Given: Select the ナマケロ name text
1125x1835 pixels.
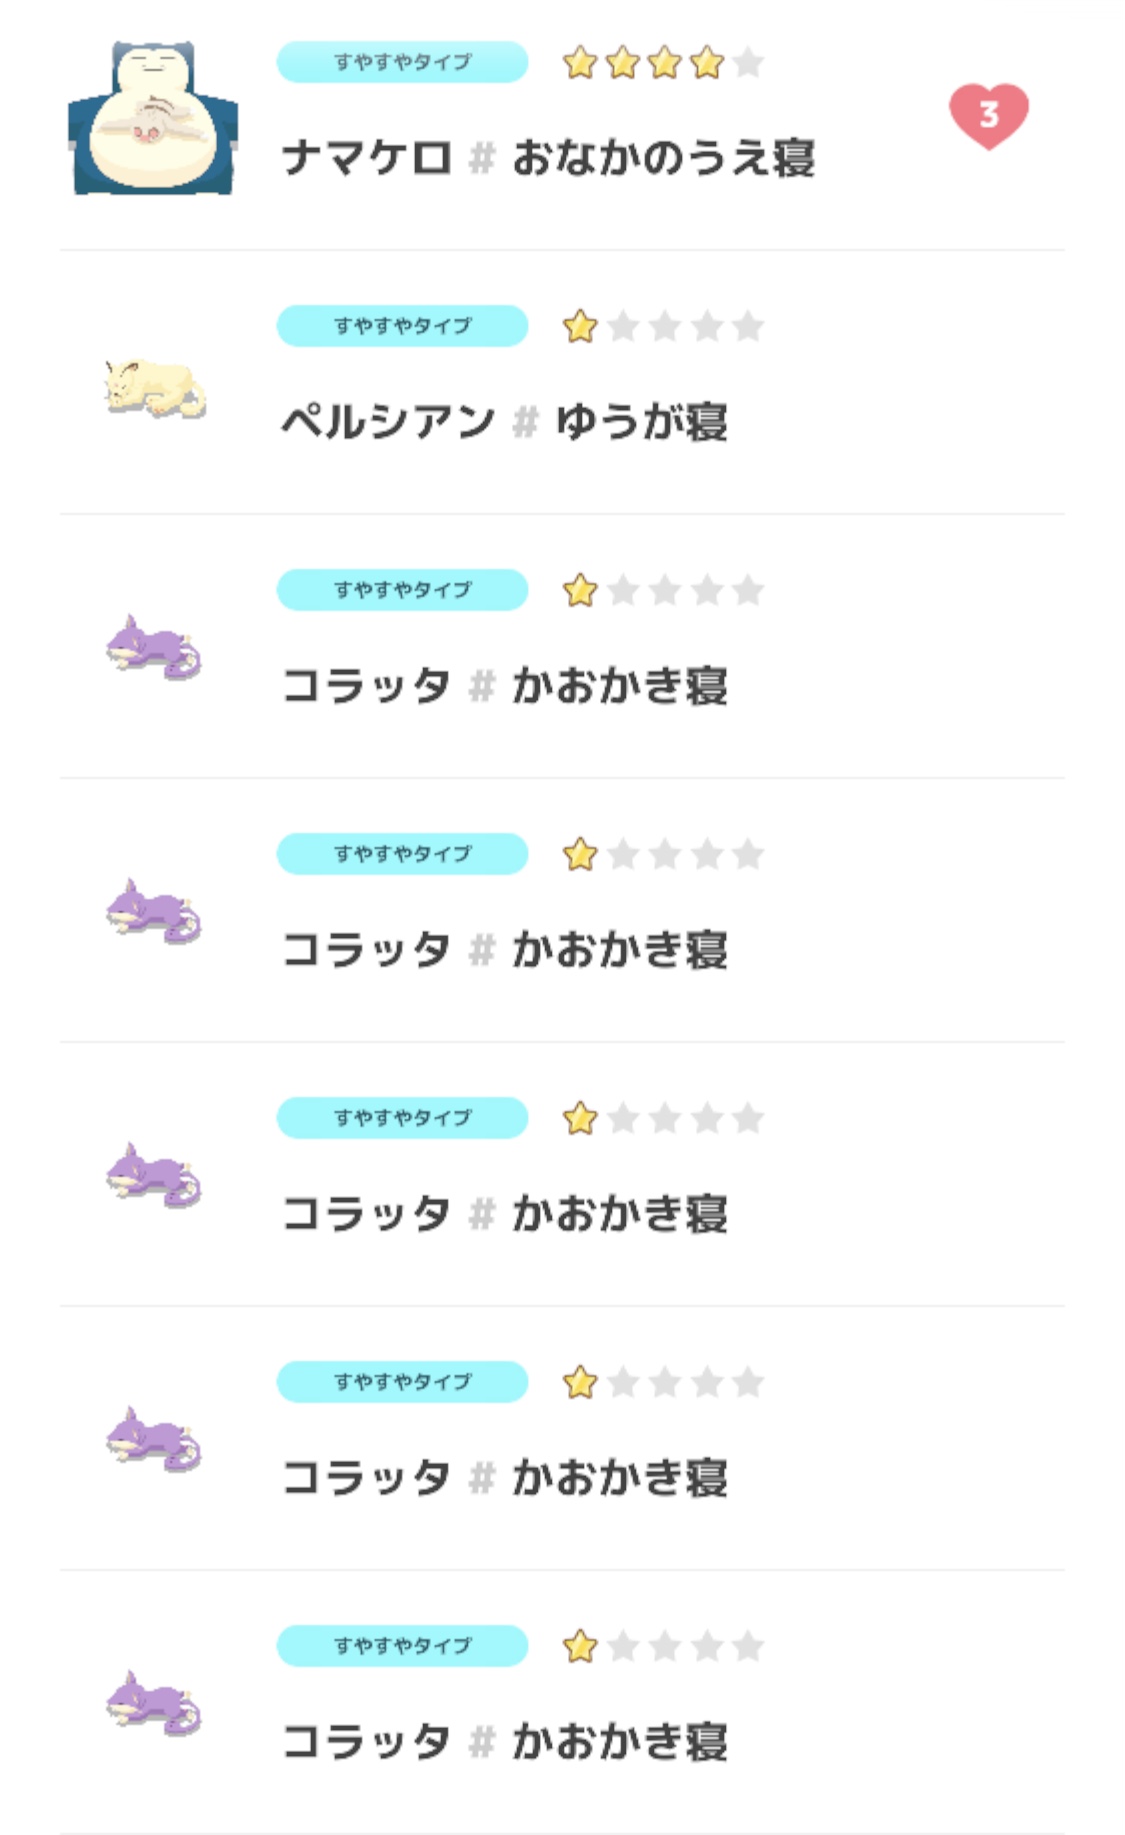Looking at the screenshot, I should (367, 158).
